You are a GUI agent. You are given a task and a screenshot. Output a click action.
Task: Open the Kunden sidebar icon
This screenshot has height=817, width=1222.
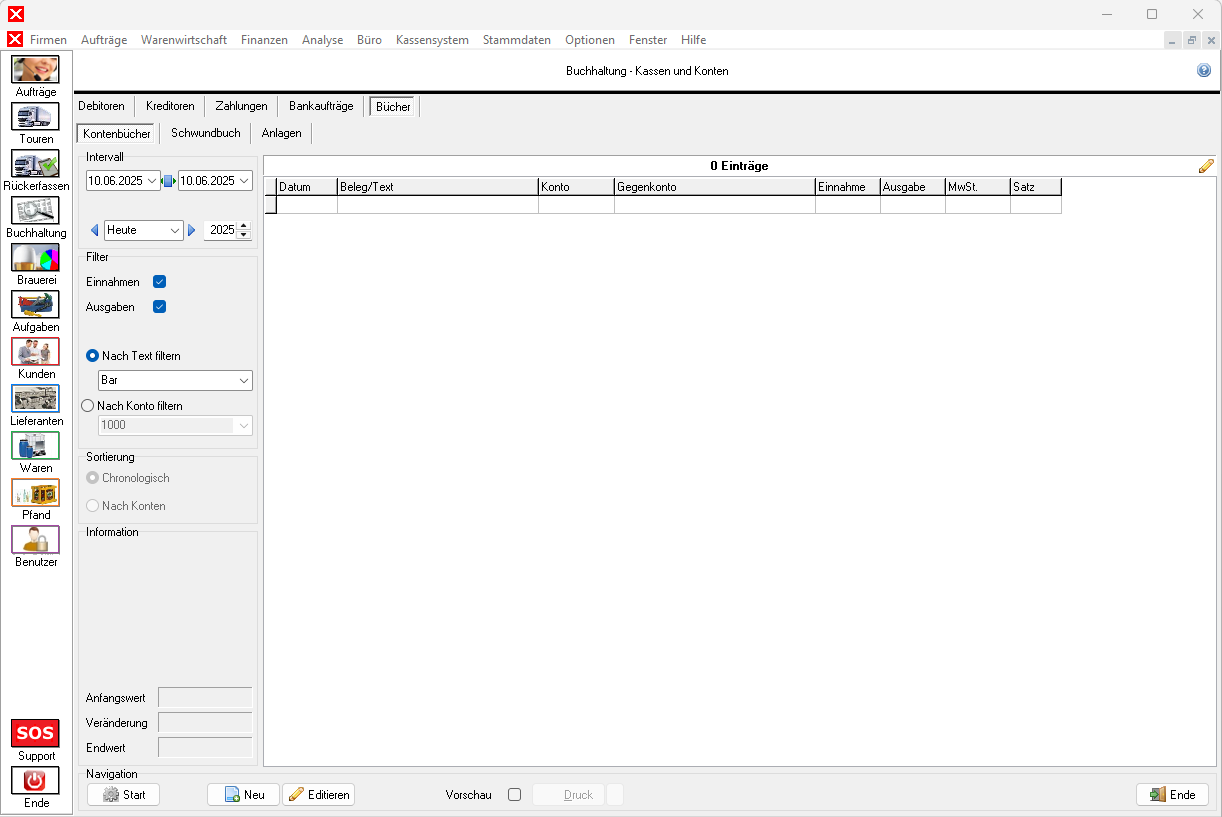click(x=35, y=352)
